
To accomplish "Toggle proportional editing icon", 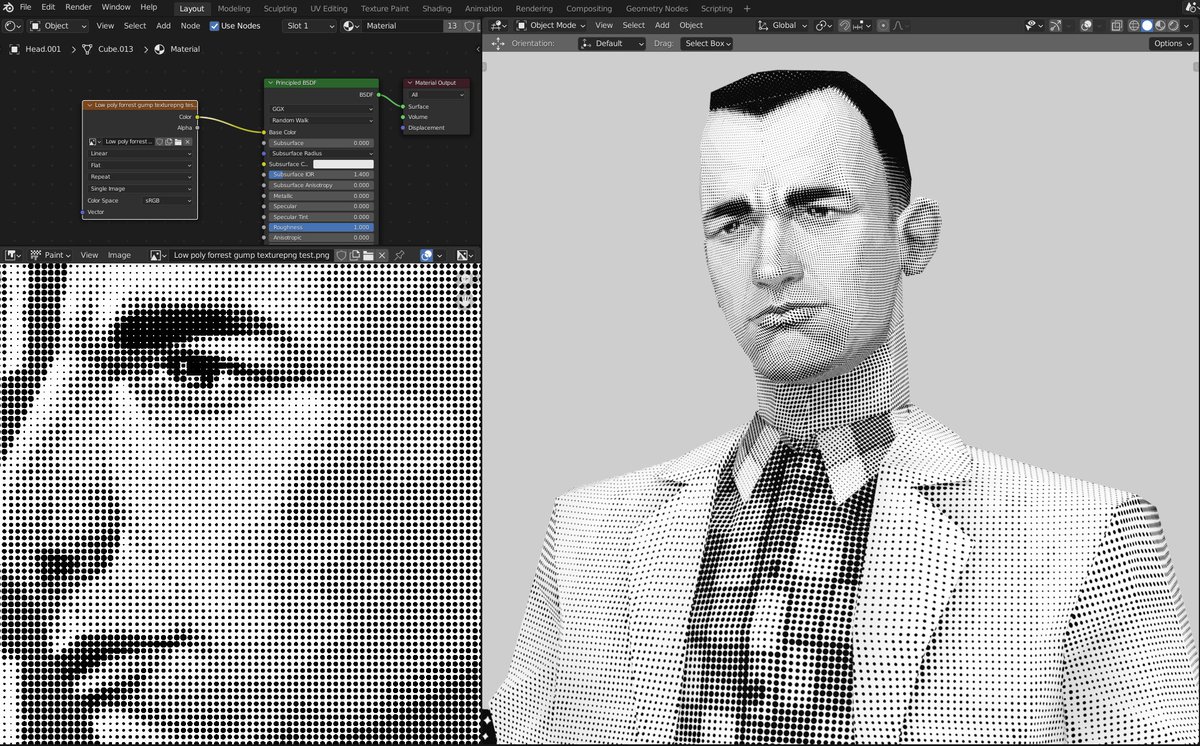I will click(x=883, y=25).
